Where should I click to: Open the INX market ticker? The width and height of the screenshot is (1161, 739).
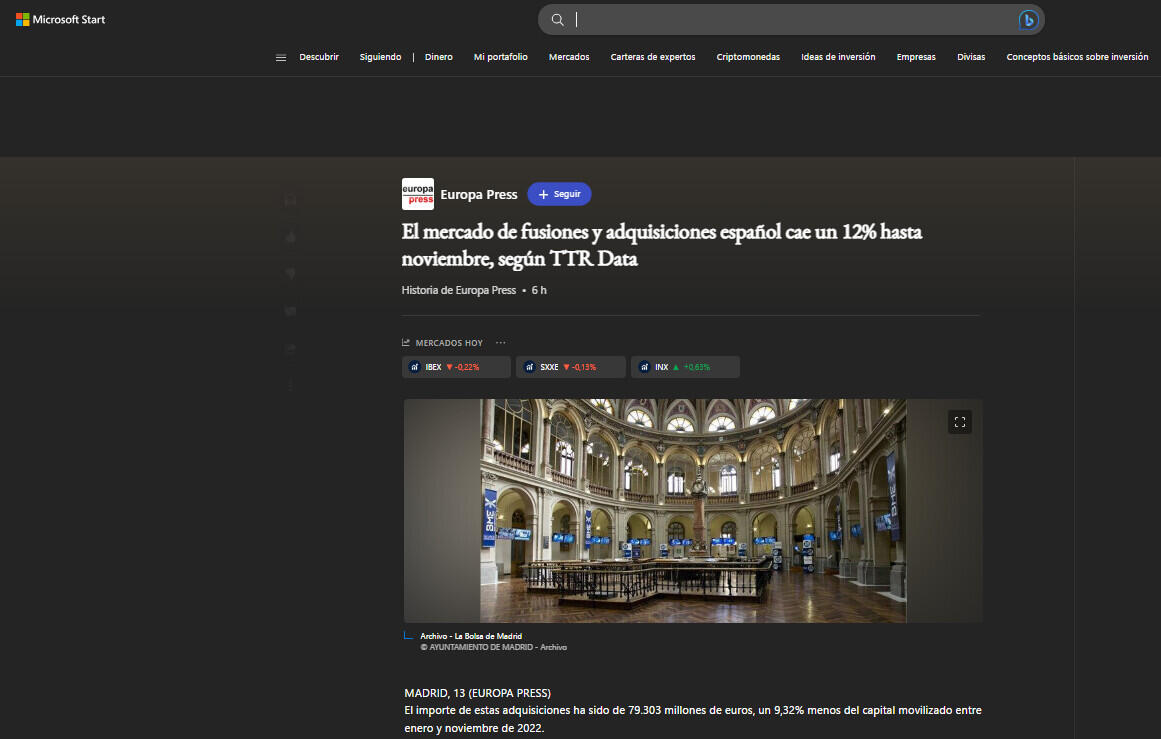685,367
